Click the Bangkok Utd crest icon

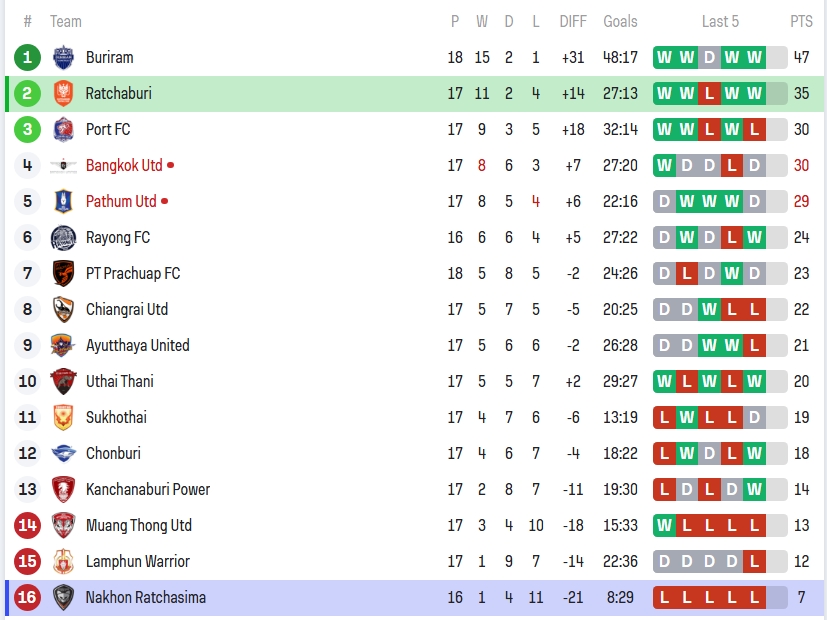click(x=63, y=165)
